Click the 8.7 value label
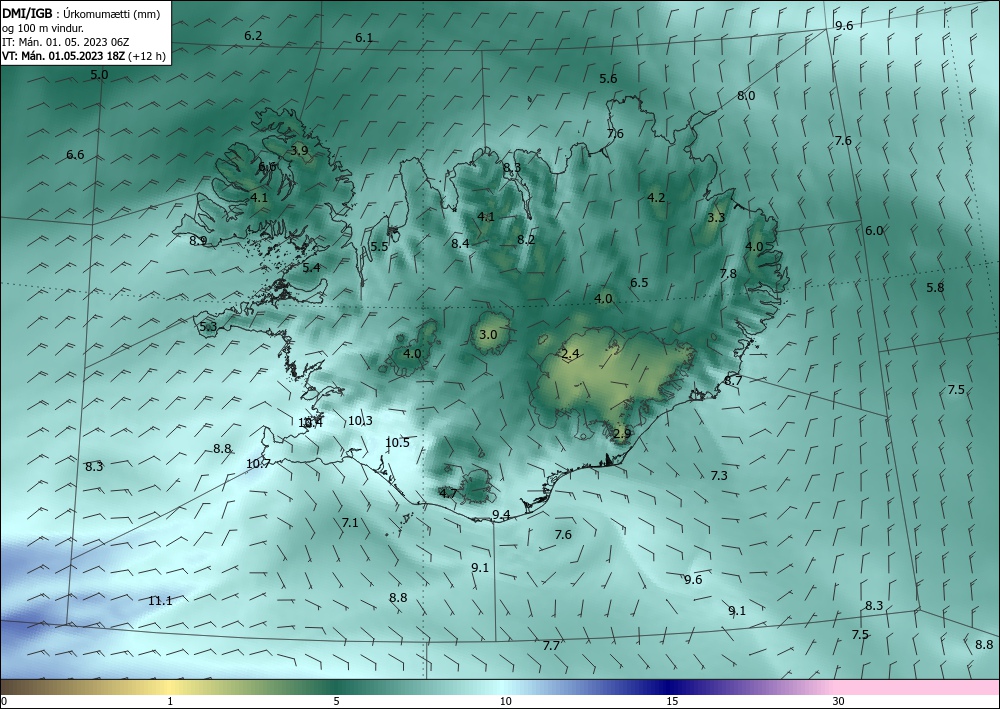Image resolution: width=1000 pixels, height=709 pixels. 733,381
